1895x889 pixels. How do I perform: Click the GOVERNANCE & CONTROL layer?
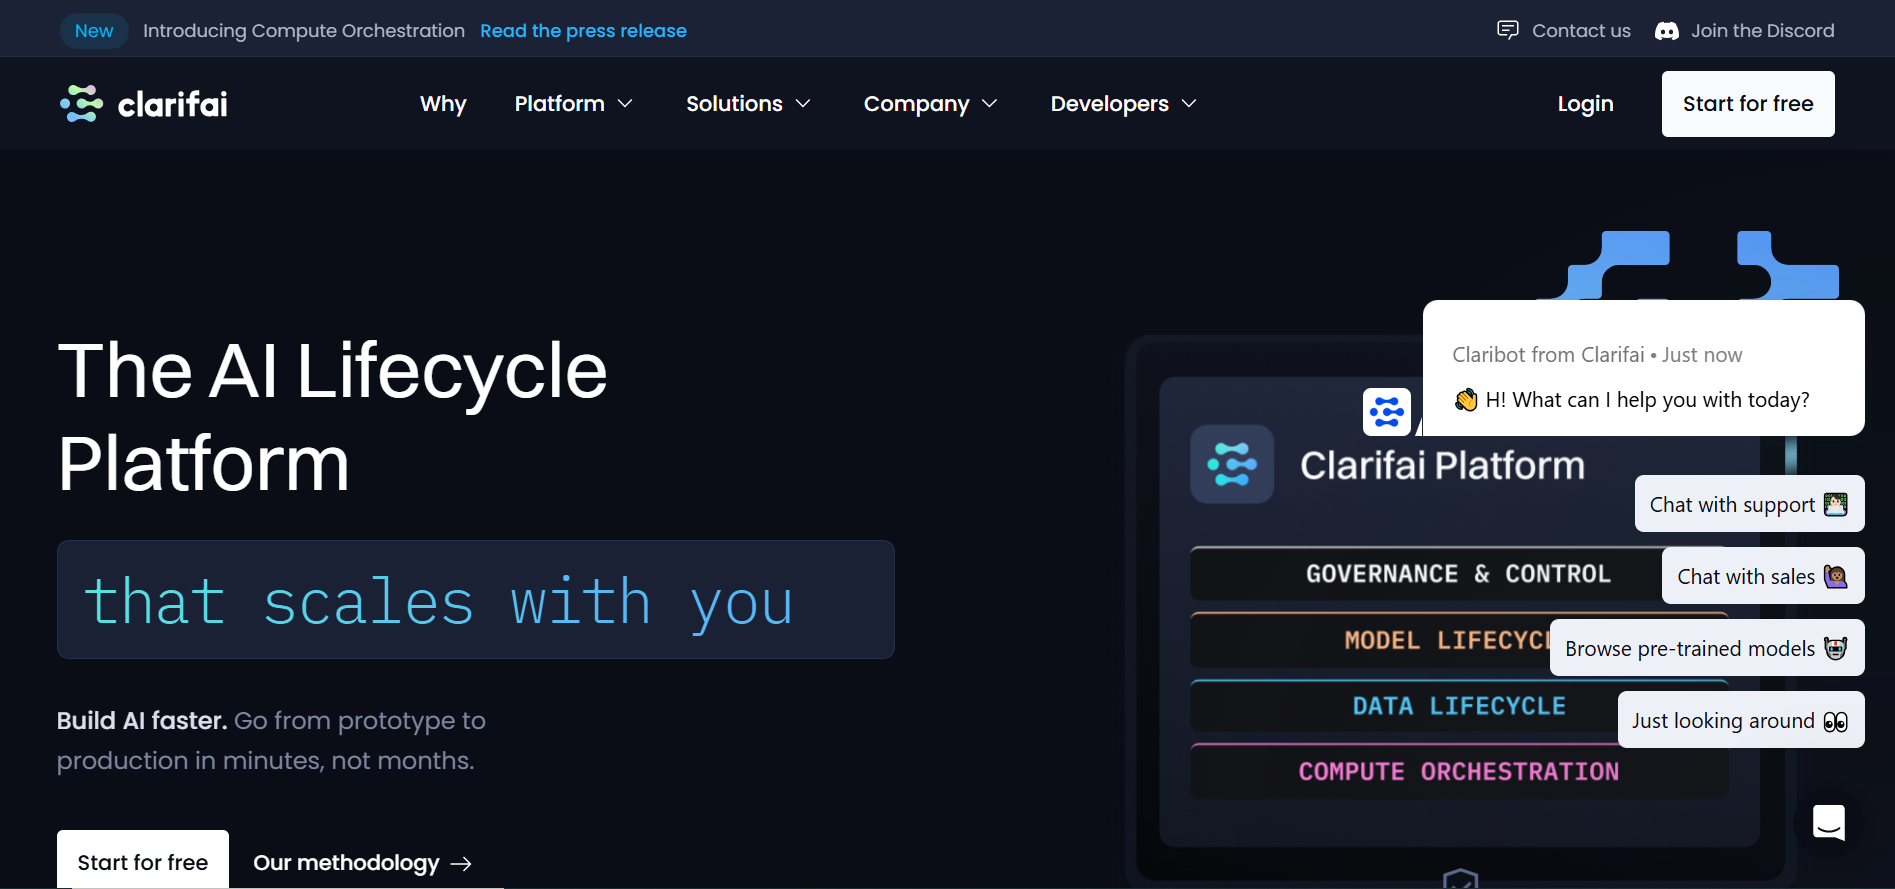click(x=1458, y=574)
